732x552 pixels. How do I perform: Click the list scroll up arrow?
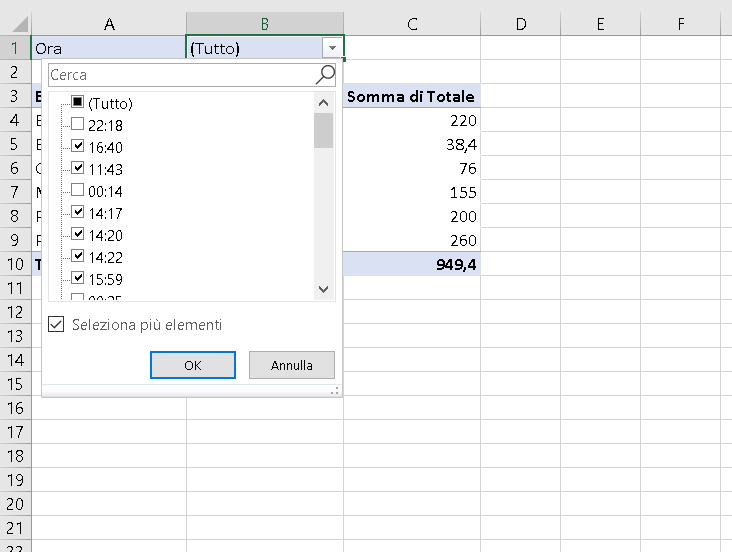[x=324, y=103]
